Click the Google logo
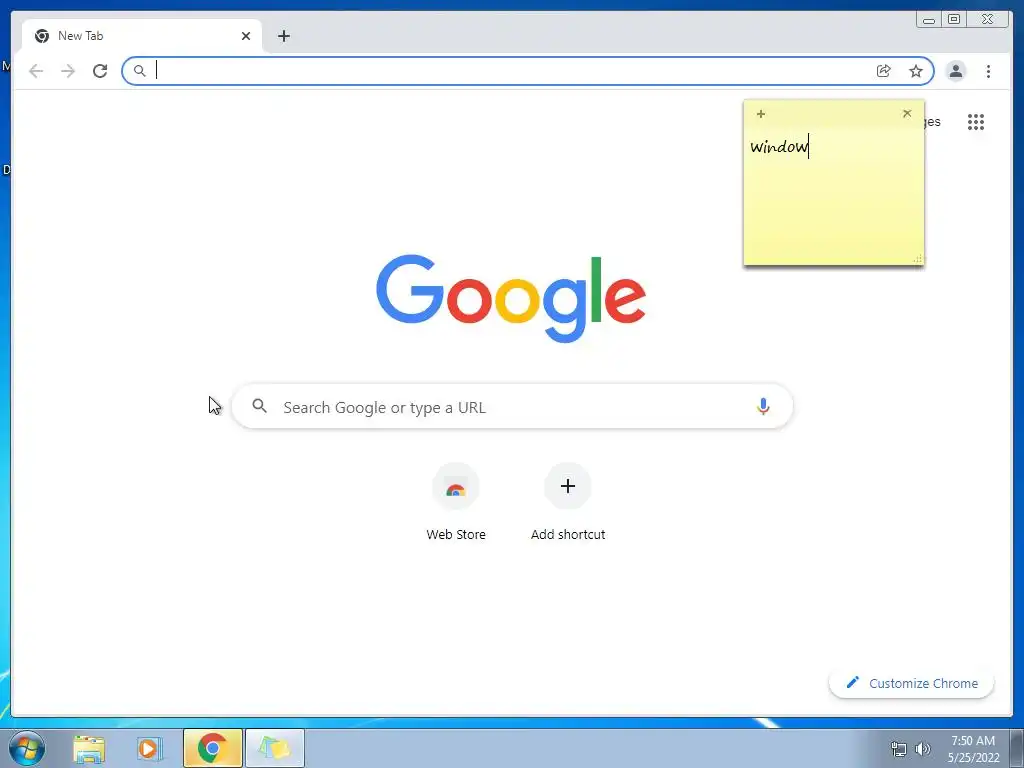1024x768 pixels. click(511, 298)
